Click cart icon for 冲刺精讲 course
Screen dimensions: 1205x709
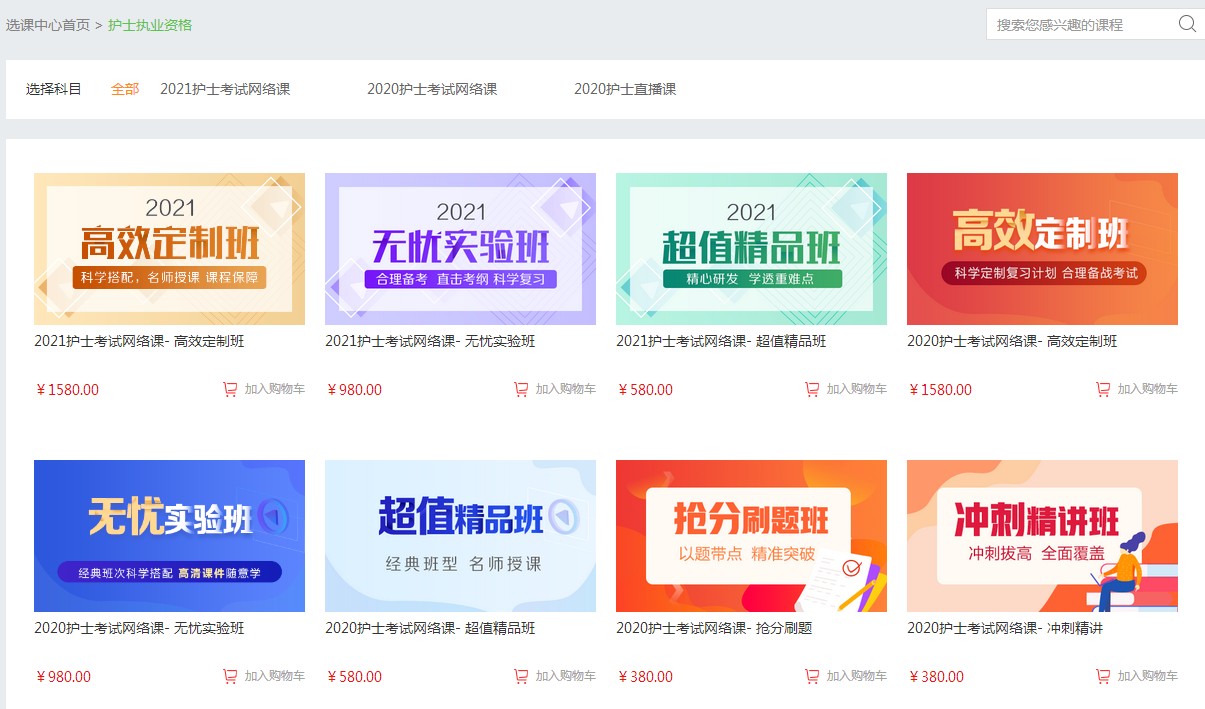pyautogui.click(x=1102, y=676)
